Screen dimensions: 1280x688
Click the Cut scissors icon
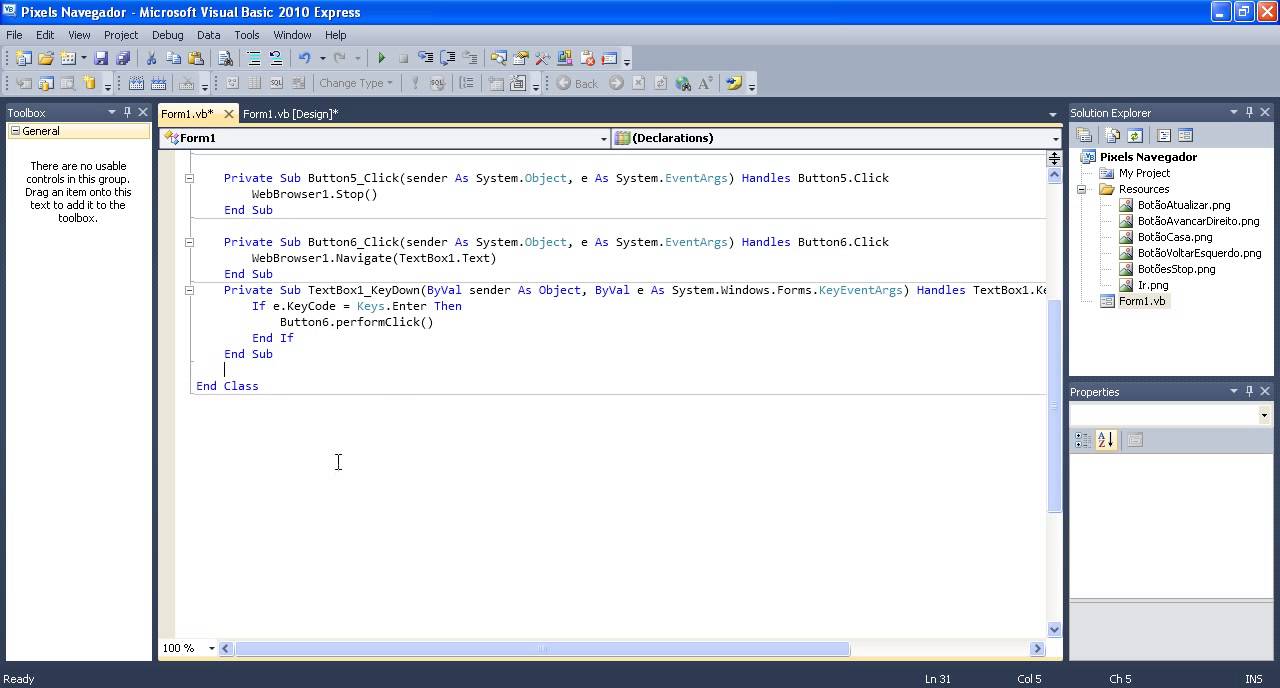point(151,59)
